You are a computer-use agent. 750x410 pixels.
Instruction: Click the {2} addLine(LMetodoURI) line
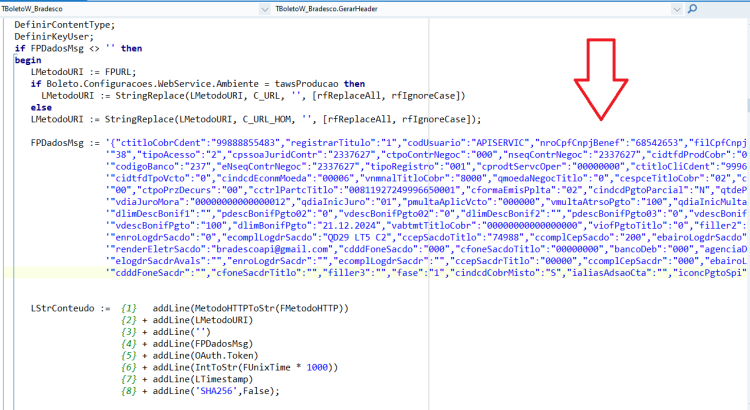(x=187, y=321)
